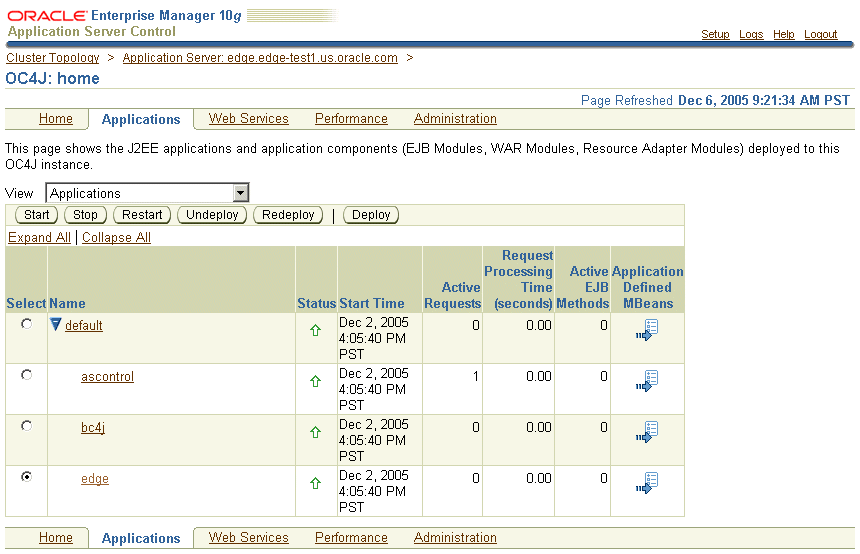Click the status up arrow for bc4j

coord(315,432)
